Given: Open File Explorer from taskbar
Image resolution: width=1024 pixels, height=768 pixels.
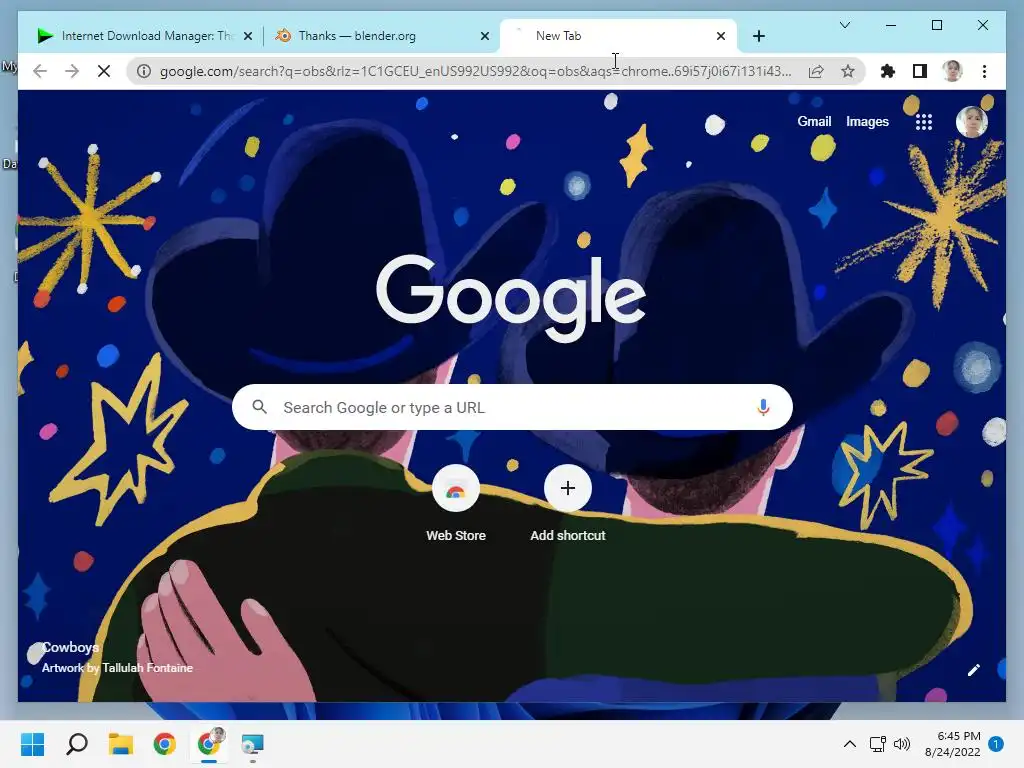Looking at the screenshot, I should (121, 744).
